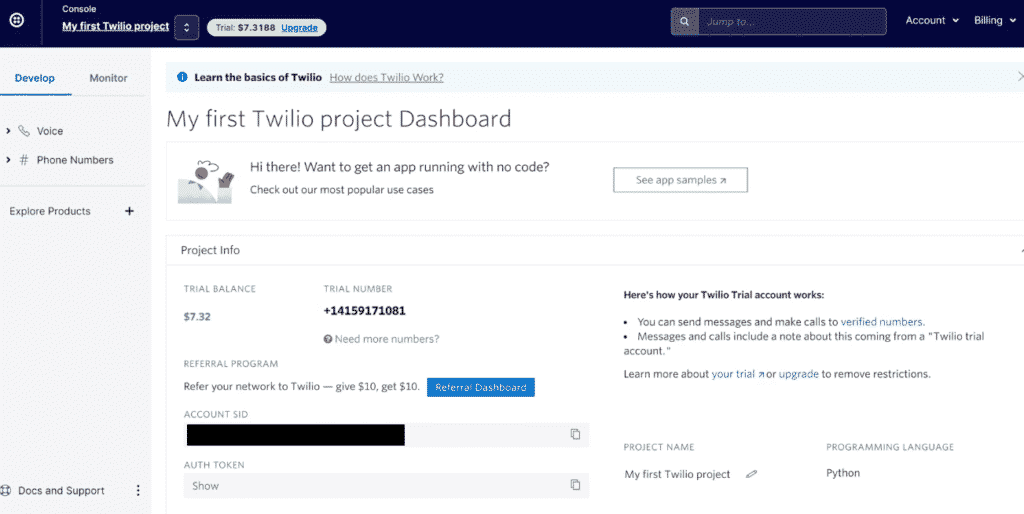This screenshot has width=1024, height=514.
Task: Click the Phone Numbers hash icon
Action: click(x=24, y=160)
